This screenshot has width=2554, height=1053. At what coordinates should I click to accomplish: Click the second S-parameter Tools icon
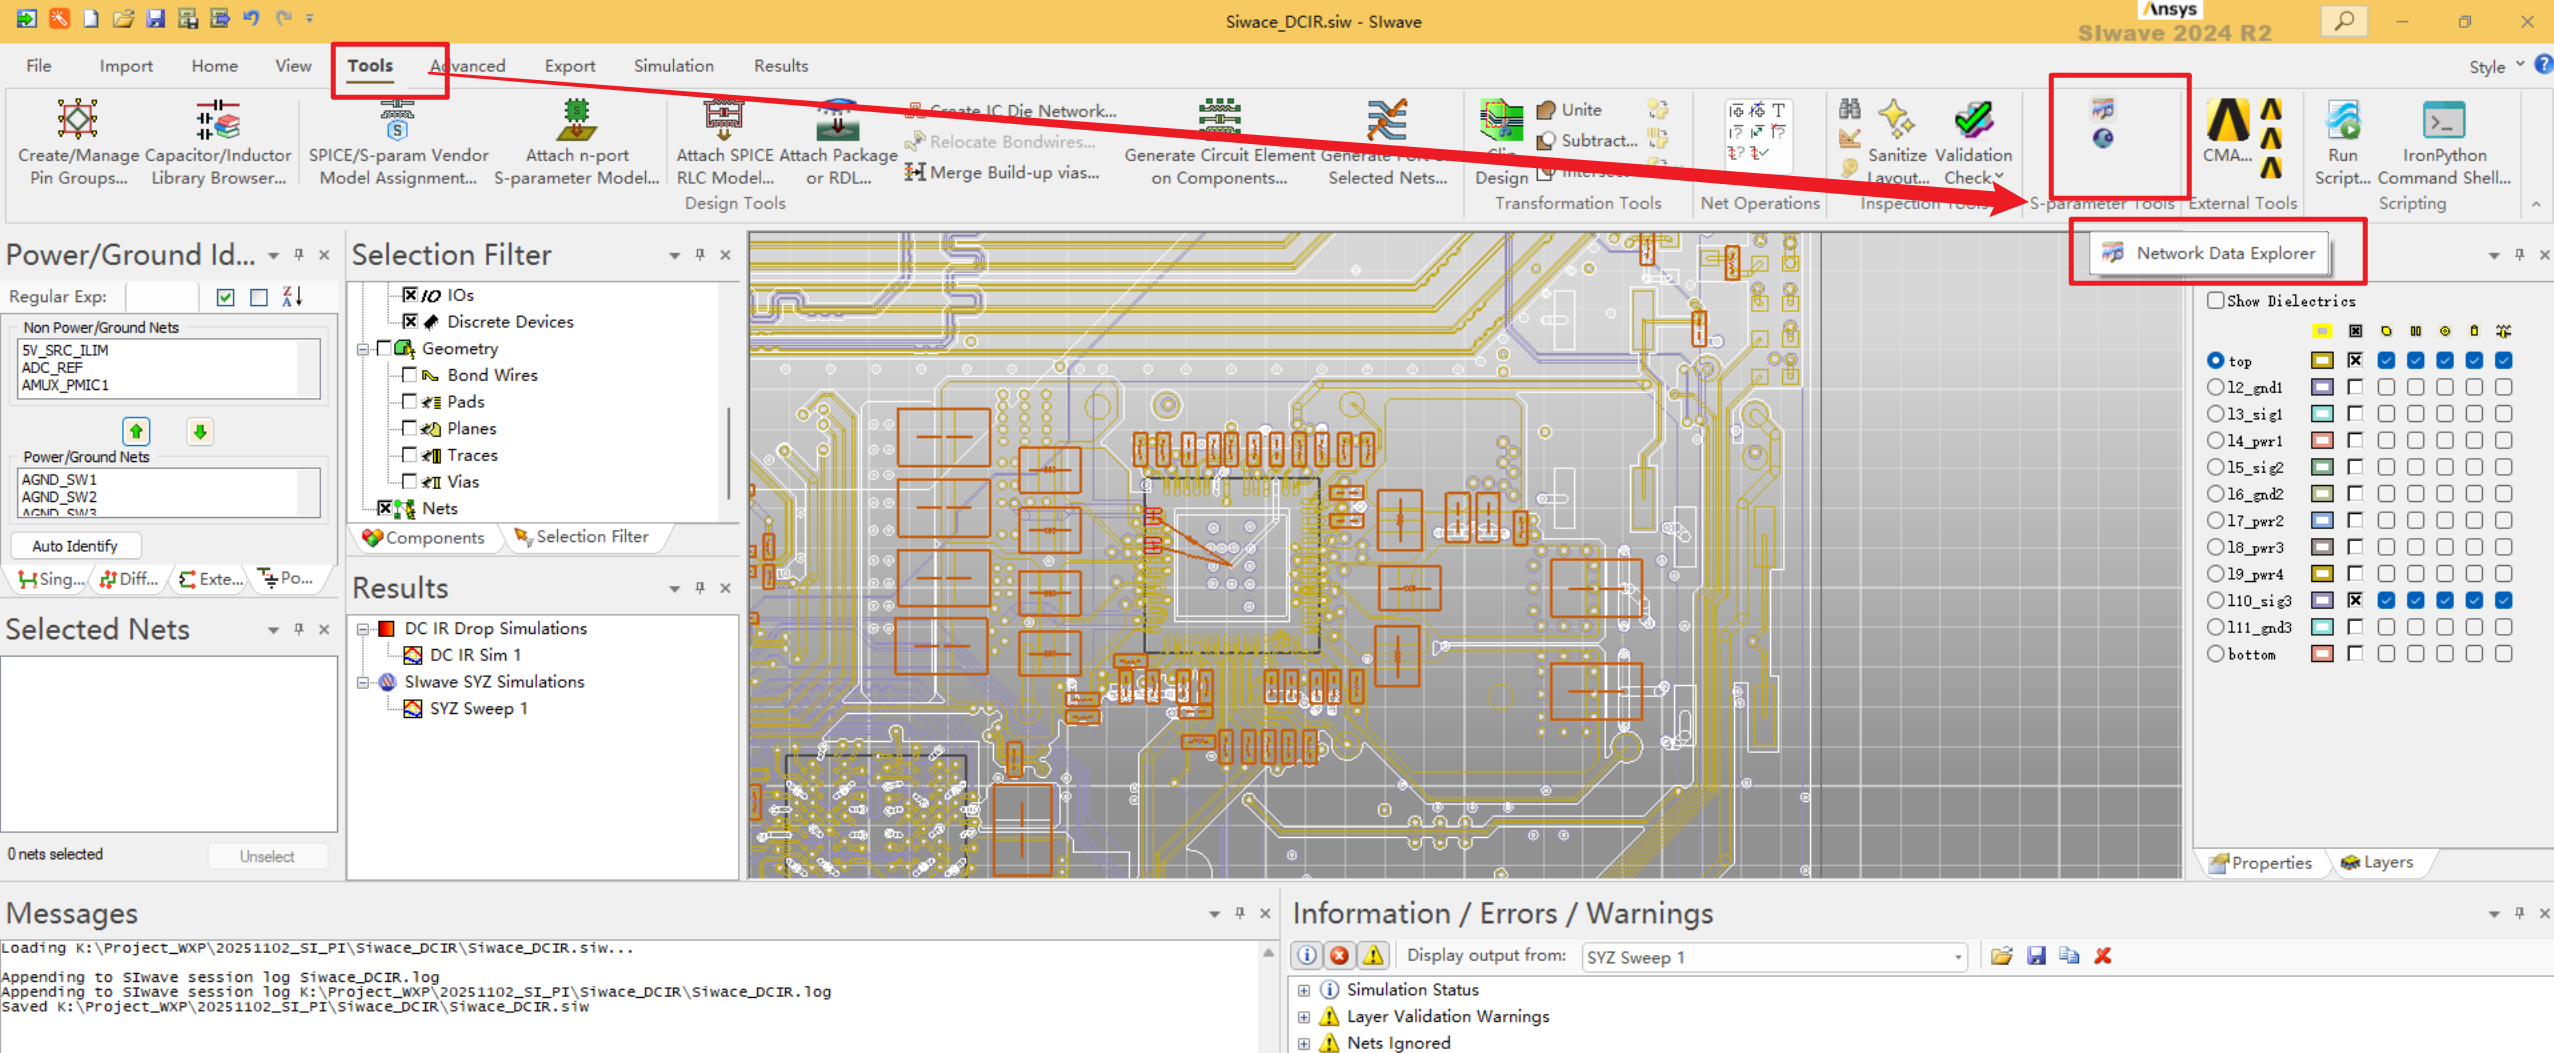click(x=2103, y=139)
